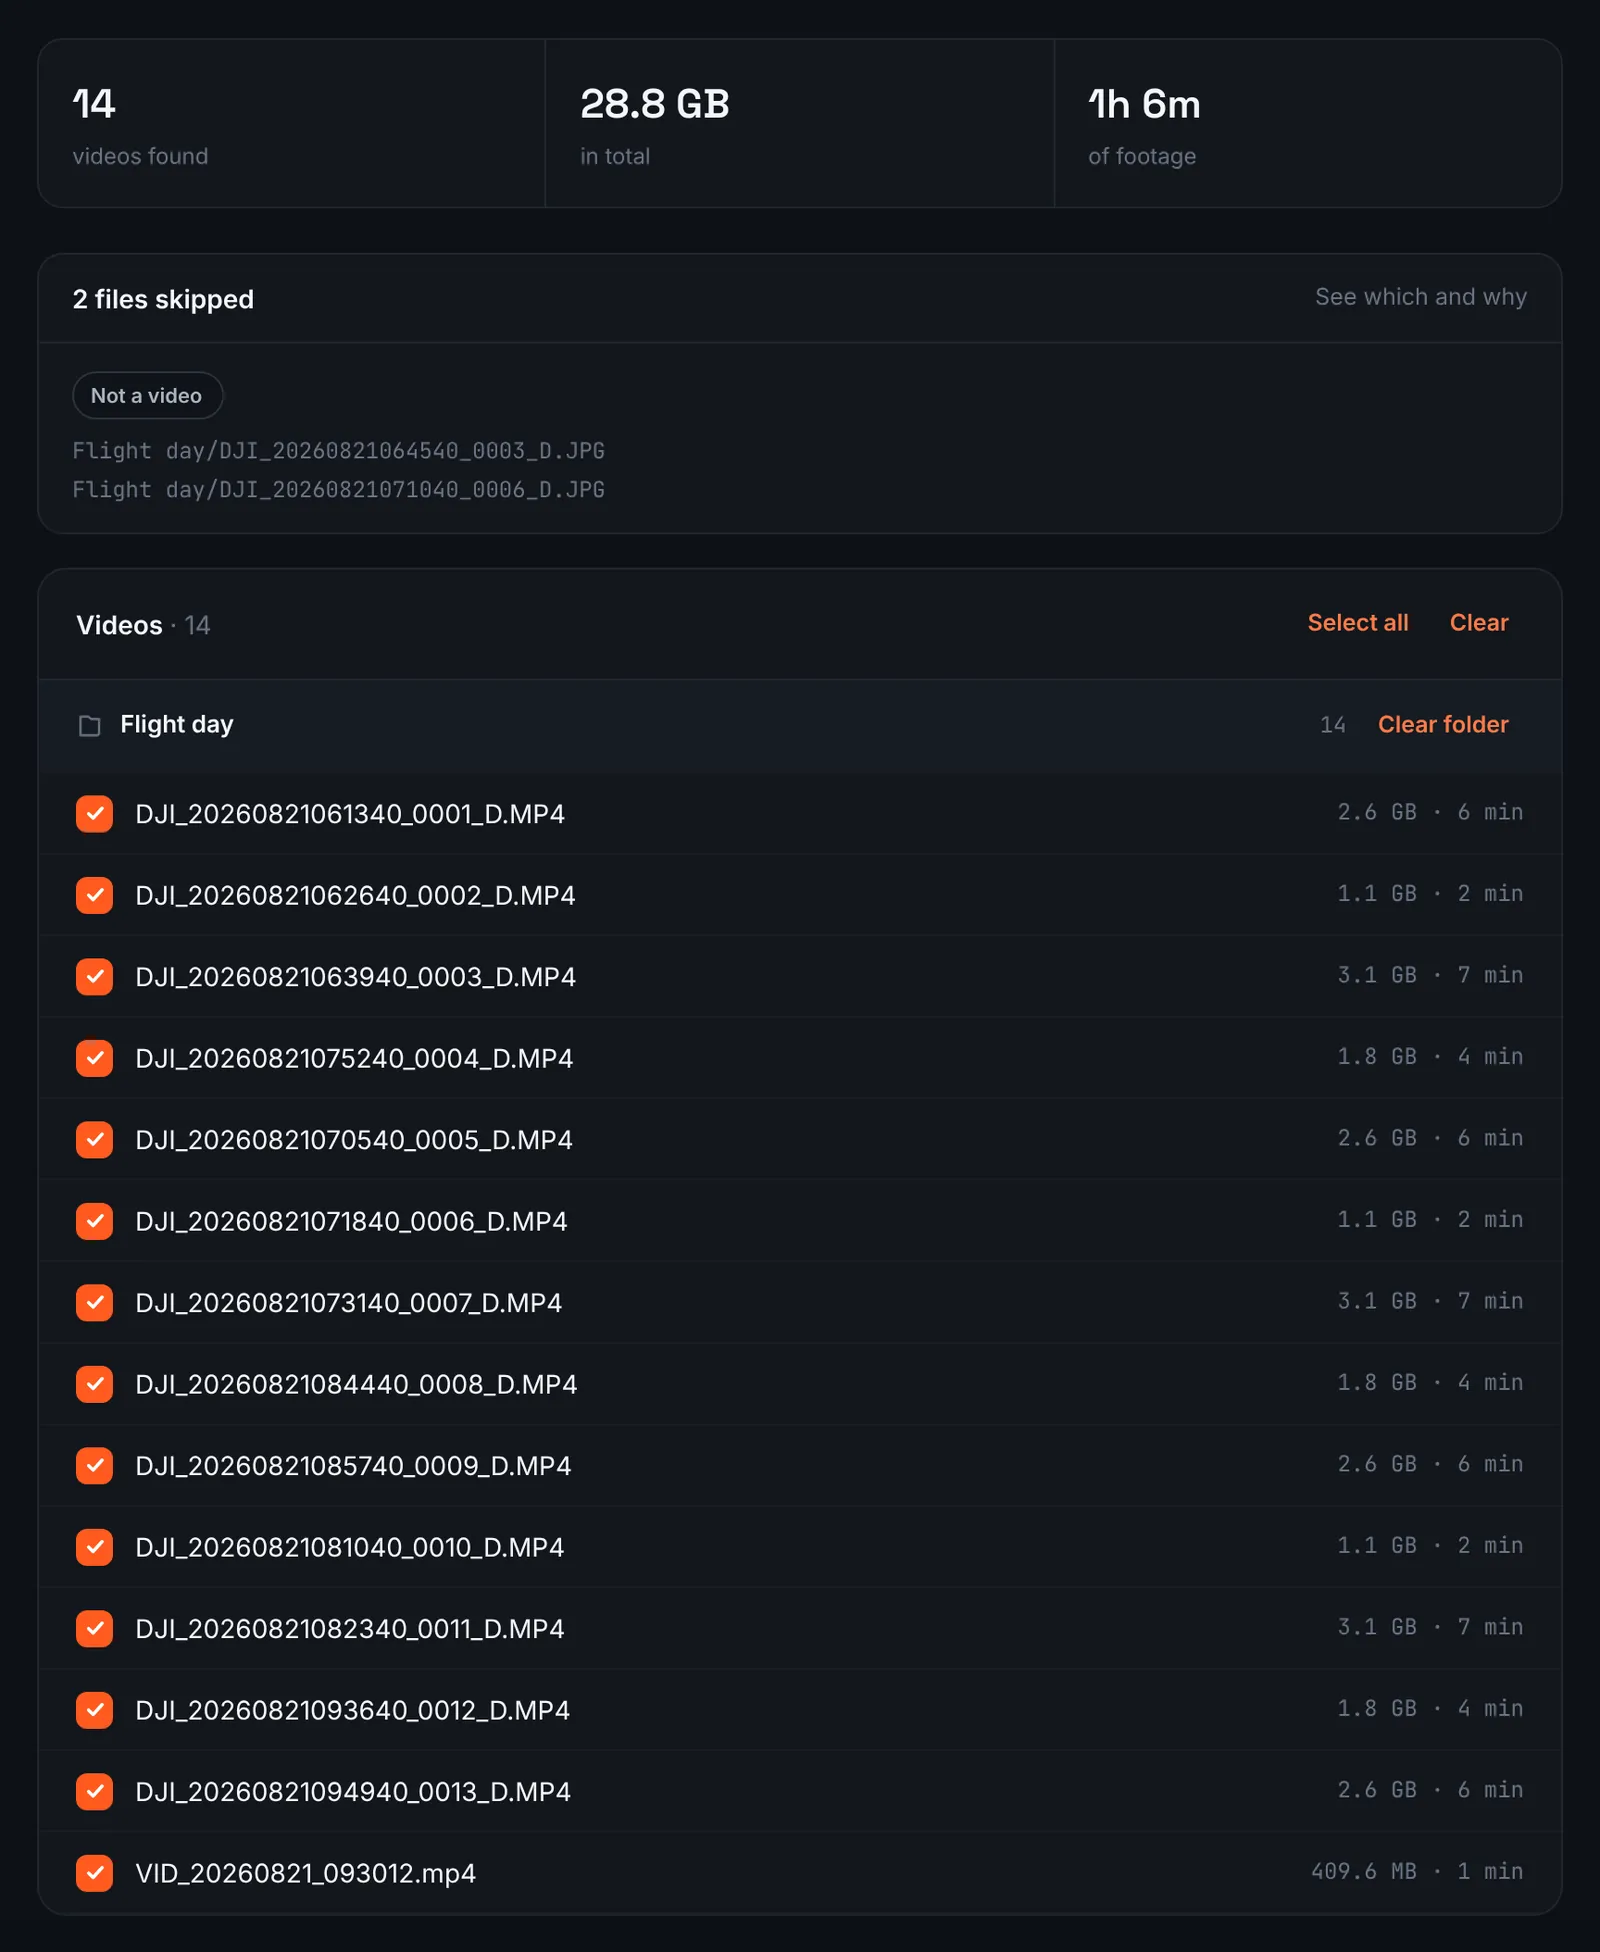Click the skipped DJI_20260821064540_0003_D.JPG path
The image size is (1600, 1952).
[x=338, y=451]
